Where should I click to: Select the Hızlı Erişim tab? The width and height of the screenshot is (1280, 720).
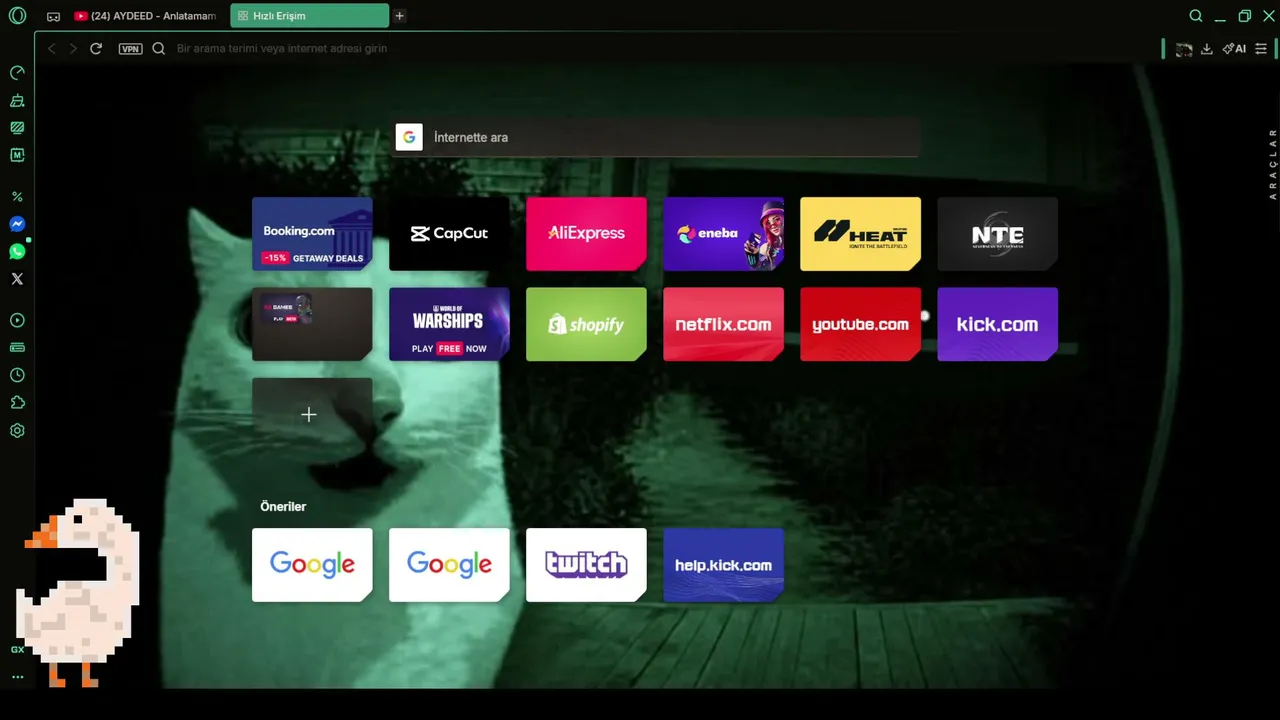coord(309,16)
